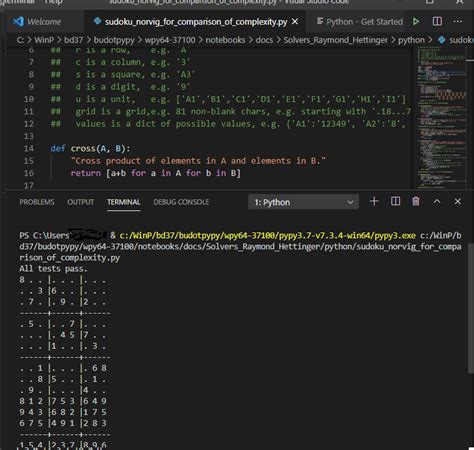Run the Python file with play icon
The image size is (474, 450).
(x=416, y=22)
